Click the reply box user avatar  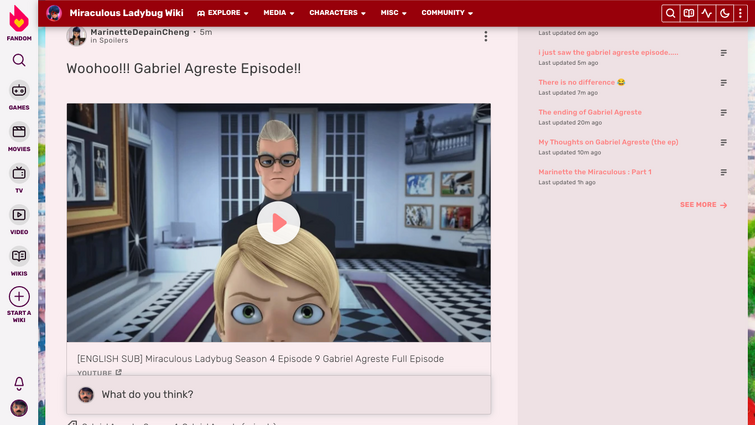[86, 395]
